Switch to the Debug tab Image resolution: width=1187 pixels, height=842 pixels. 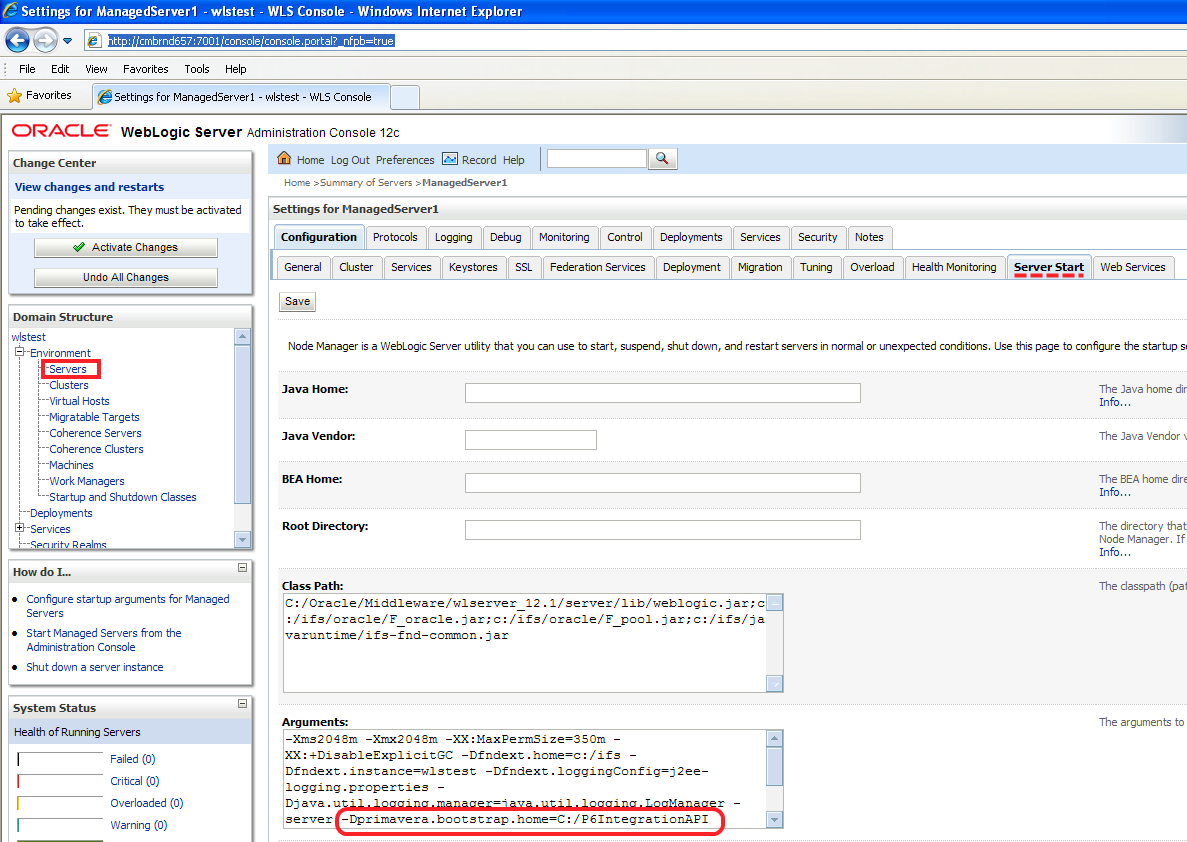[506, 237]
